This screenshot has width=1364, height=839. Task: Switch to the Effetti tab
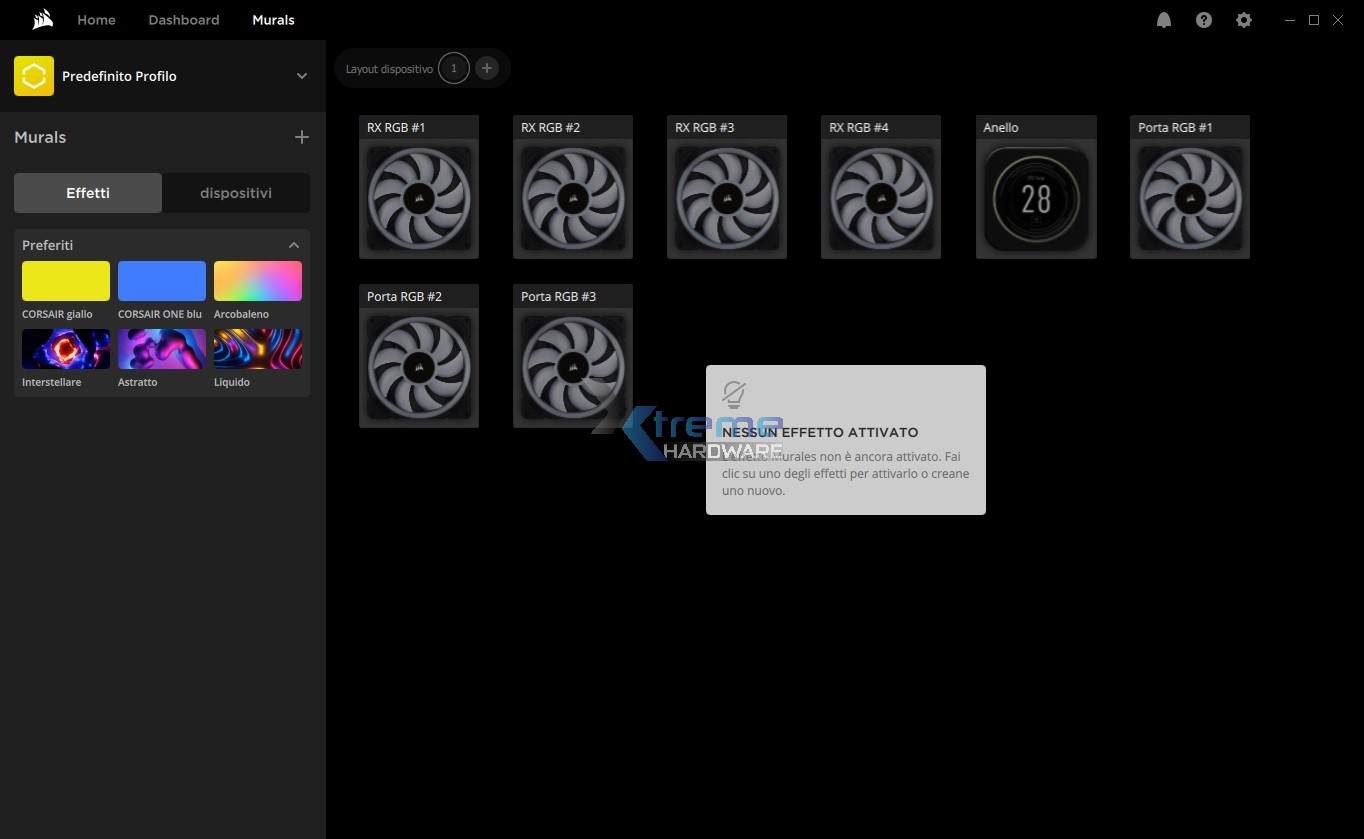88,193
